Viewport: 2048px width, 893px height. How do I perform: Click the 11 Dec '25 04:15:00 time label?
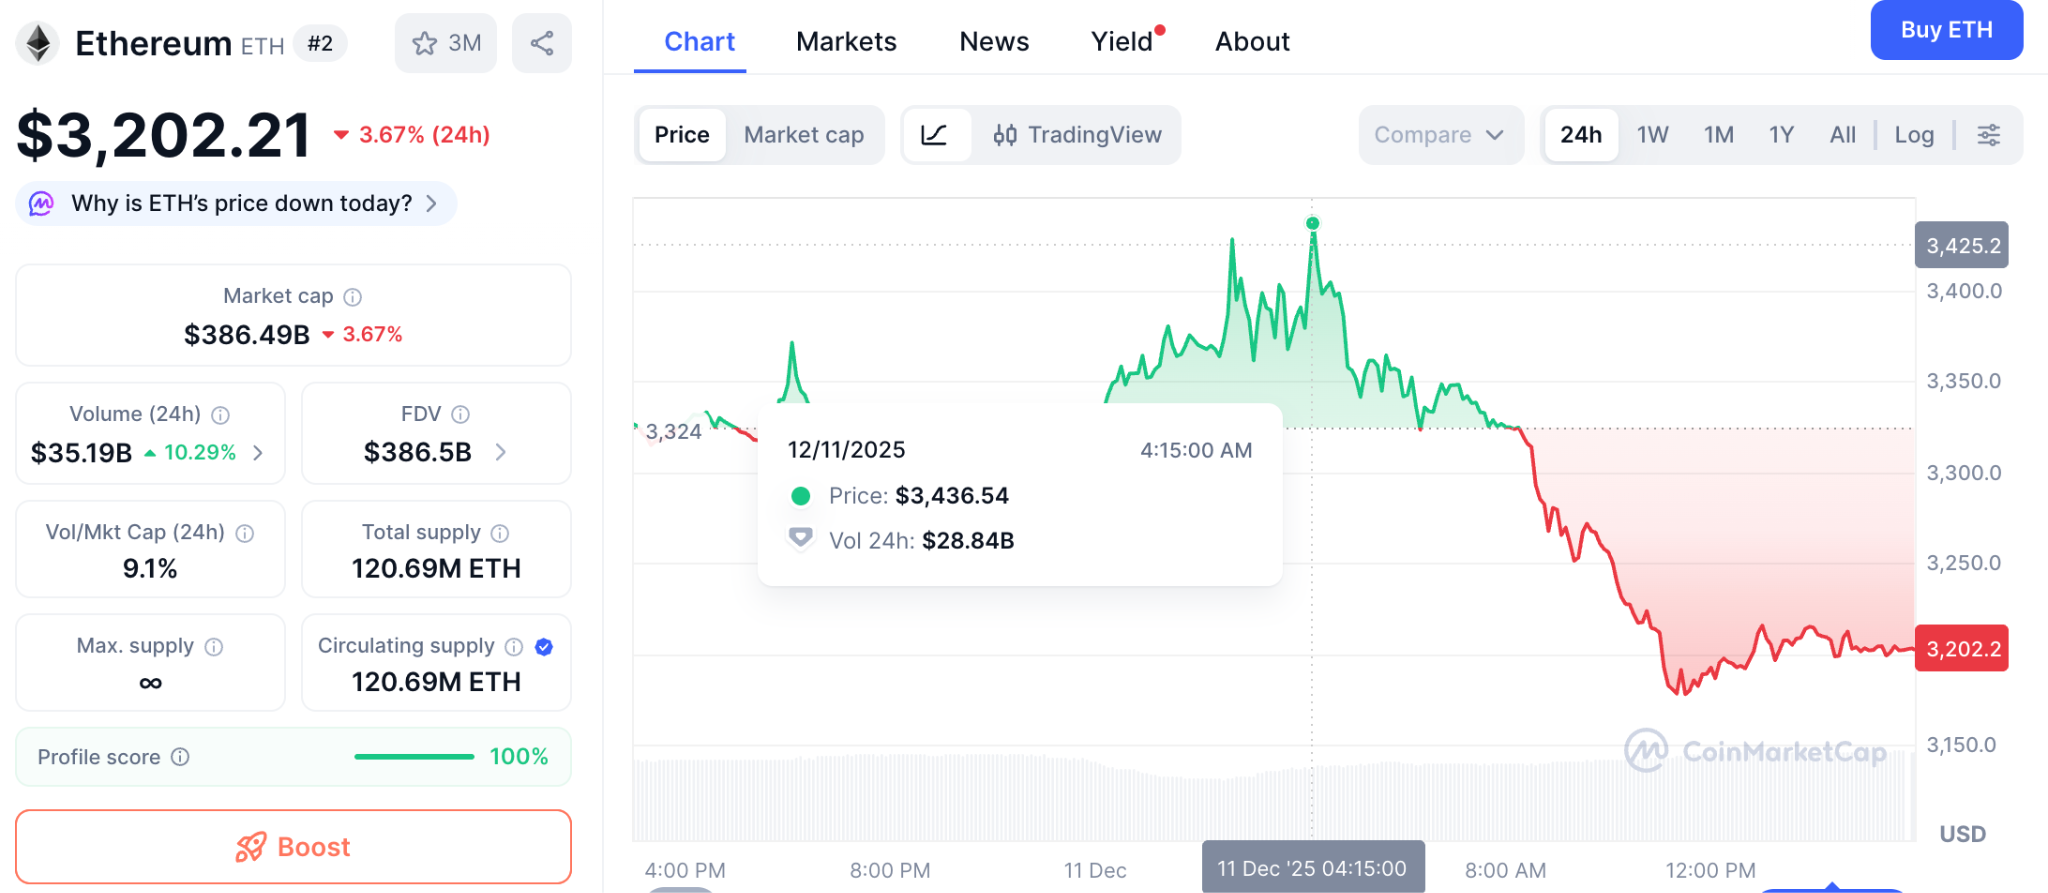[1313, 867]
